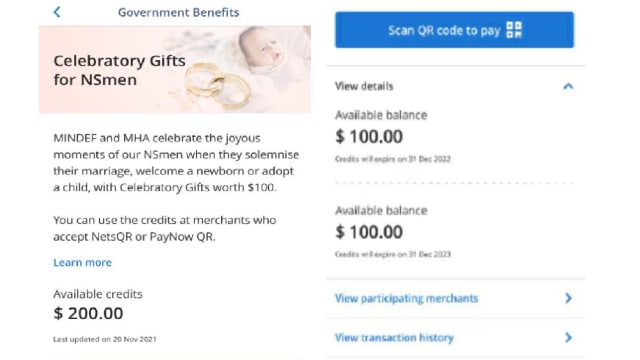Image resolution: width=640 pixels, height=360 pixels.
Task: Tap the Credits will expire 31 Dec 2023 note
Action: pos(393,254)
